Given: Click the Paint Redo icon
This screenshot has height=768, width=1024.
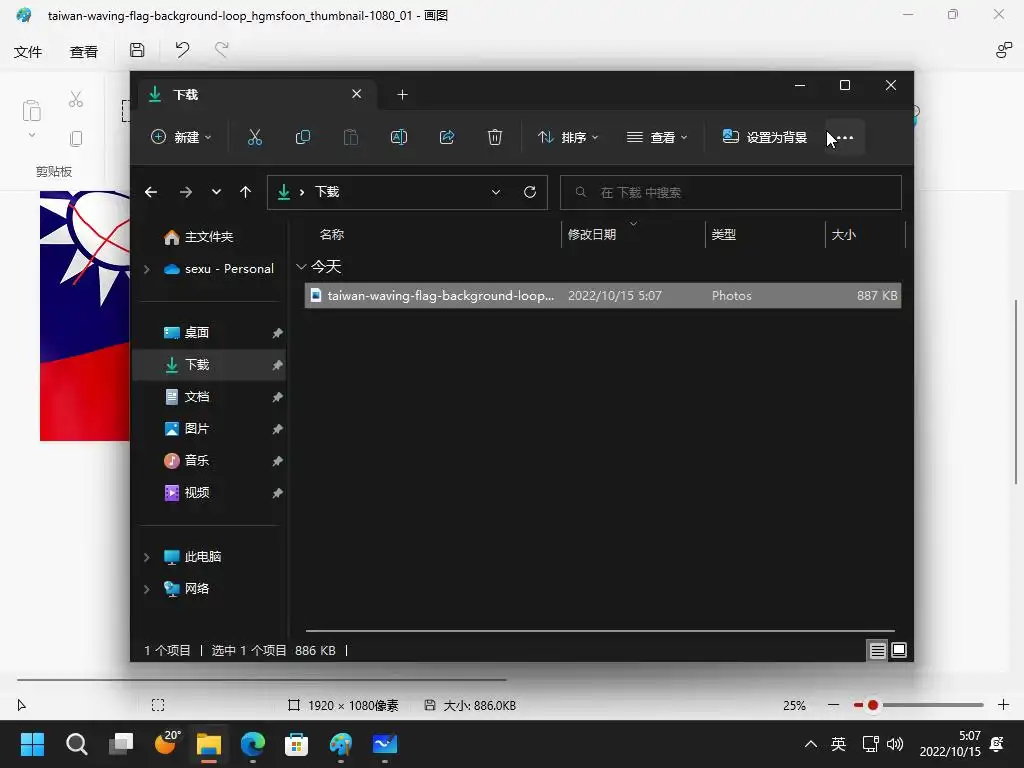Looking at the screenshot, I should [222, 50].
